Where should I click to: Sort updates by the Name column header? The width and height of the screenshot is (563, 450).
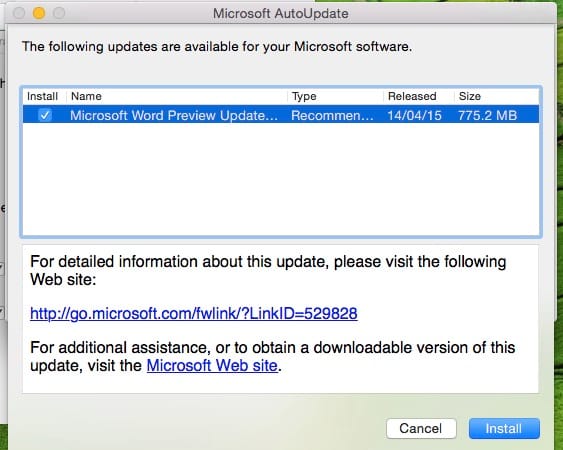177,96
